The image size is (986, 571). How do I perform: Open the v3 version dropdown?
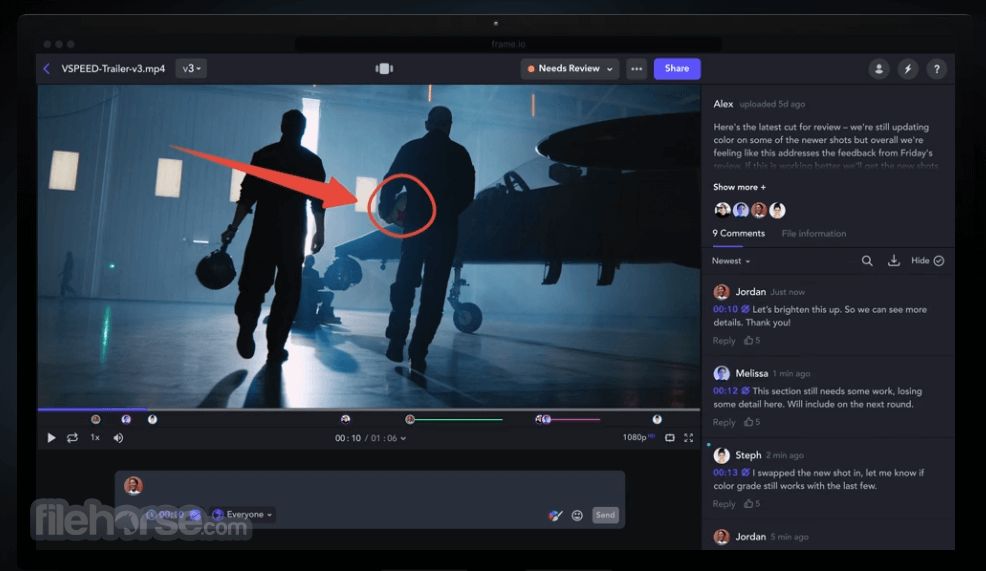[191, 69]
